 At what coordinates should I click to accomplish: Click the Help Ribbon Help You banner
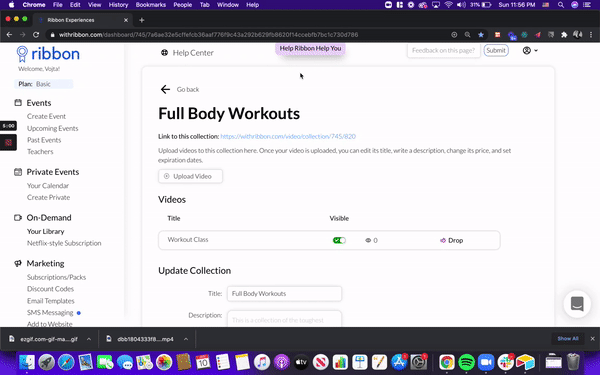pyautogui.click(x=310, y=49)
